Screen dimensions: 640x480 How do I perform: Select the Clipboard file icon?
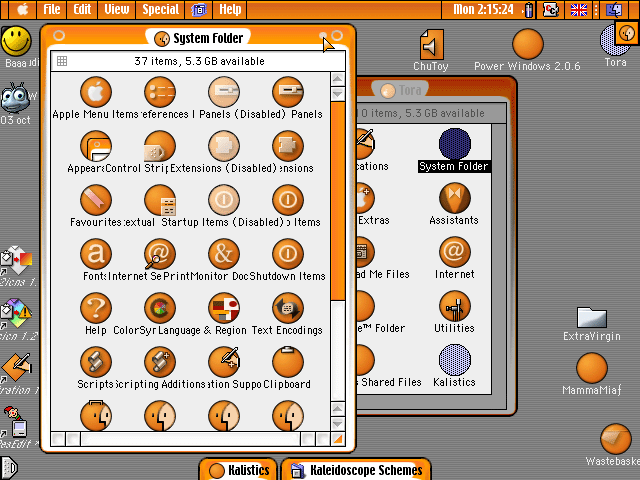[288, 362]
